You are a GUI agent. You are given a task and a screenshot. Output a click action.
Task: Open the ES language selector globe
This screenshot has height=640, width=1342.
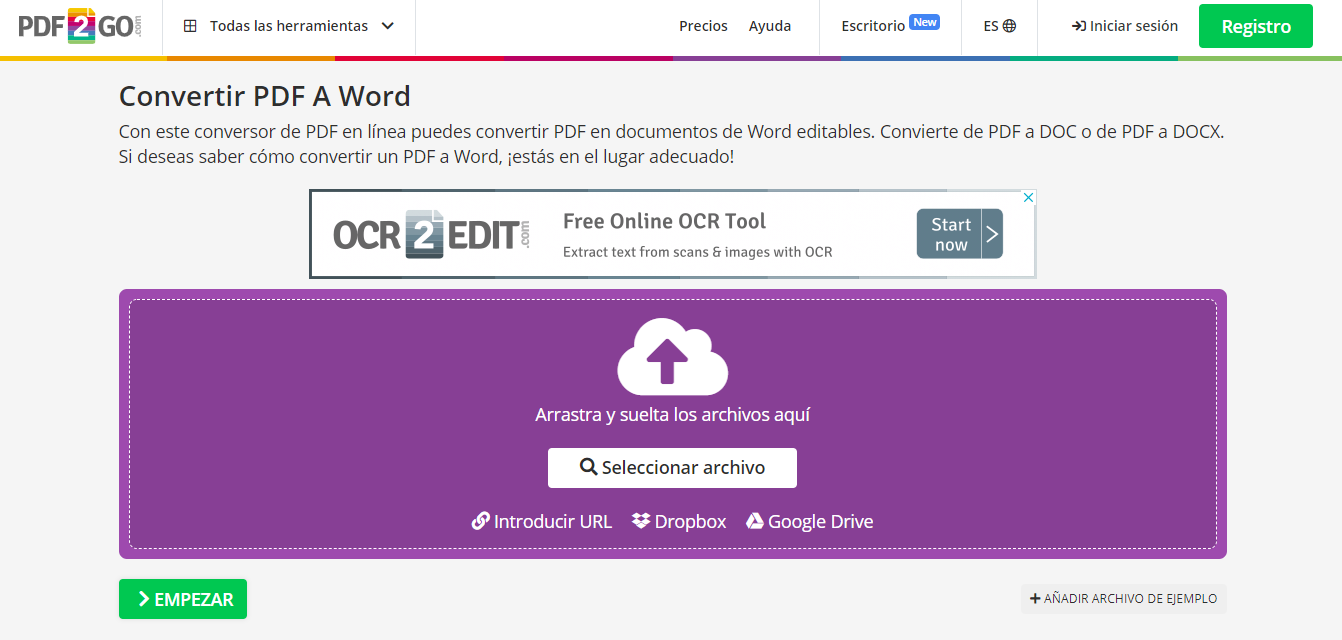click(999, 26)
